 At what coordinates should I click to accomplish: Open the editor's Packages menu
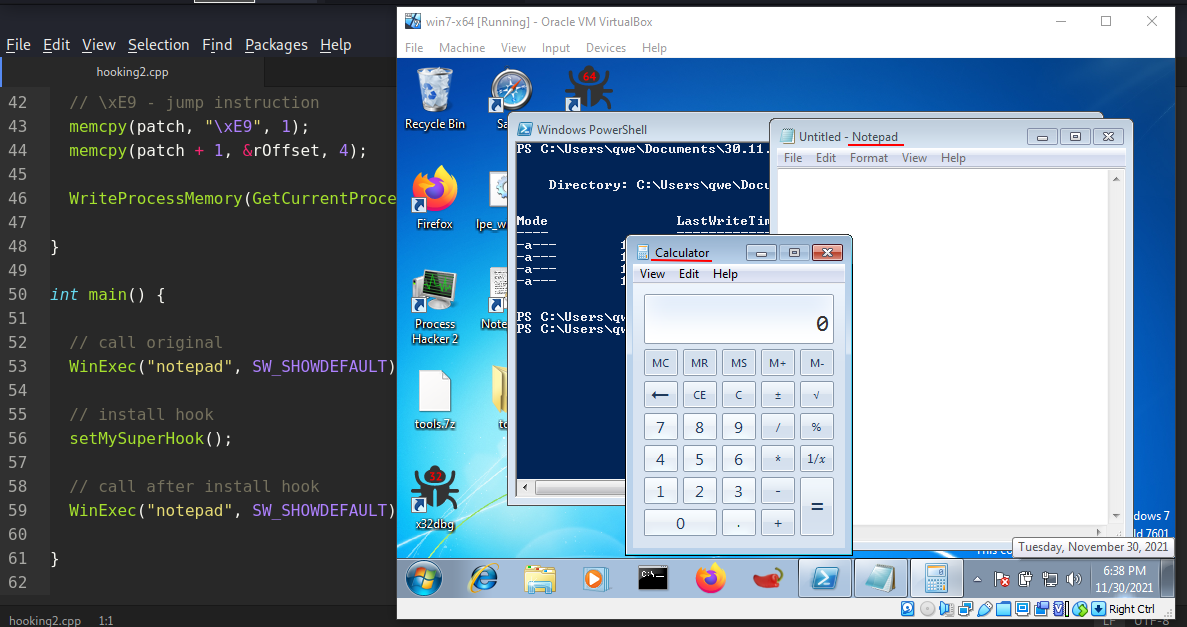pyautogui.click(x=276, y=45)
